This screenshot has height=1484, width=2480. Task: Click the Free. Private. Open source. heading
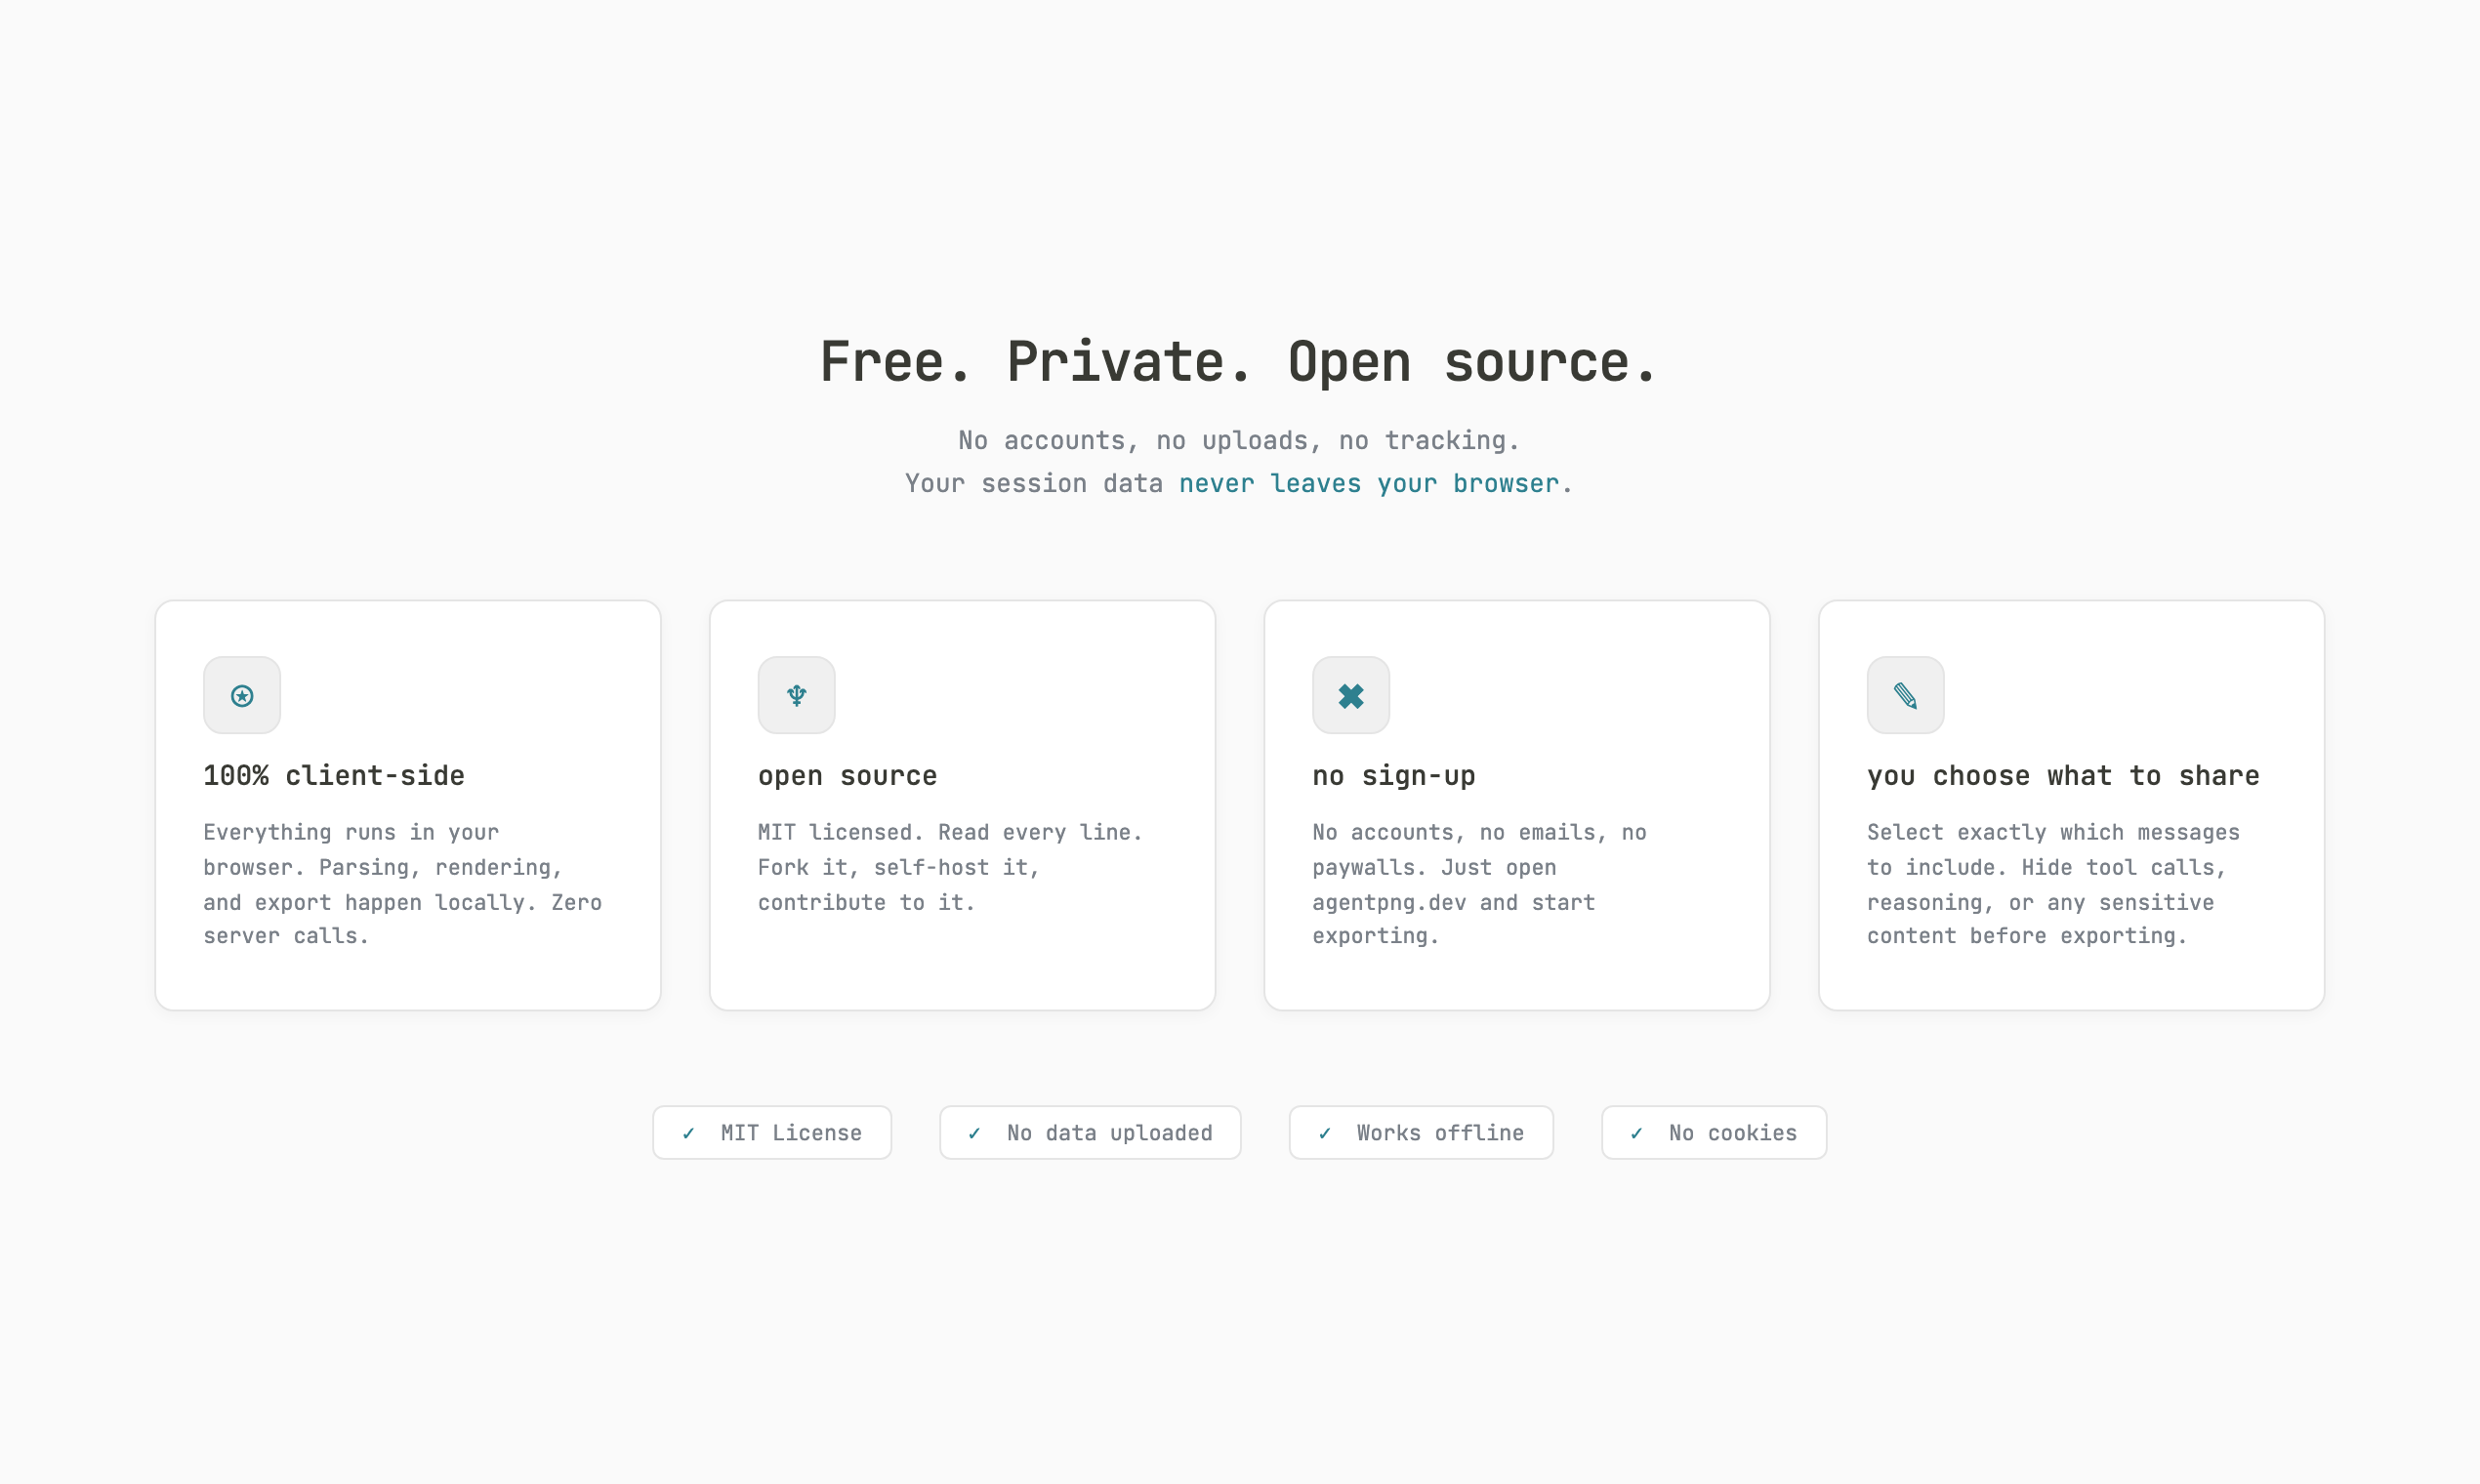(x=1238, y=362)
